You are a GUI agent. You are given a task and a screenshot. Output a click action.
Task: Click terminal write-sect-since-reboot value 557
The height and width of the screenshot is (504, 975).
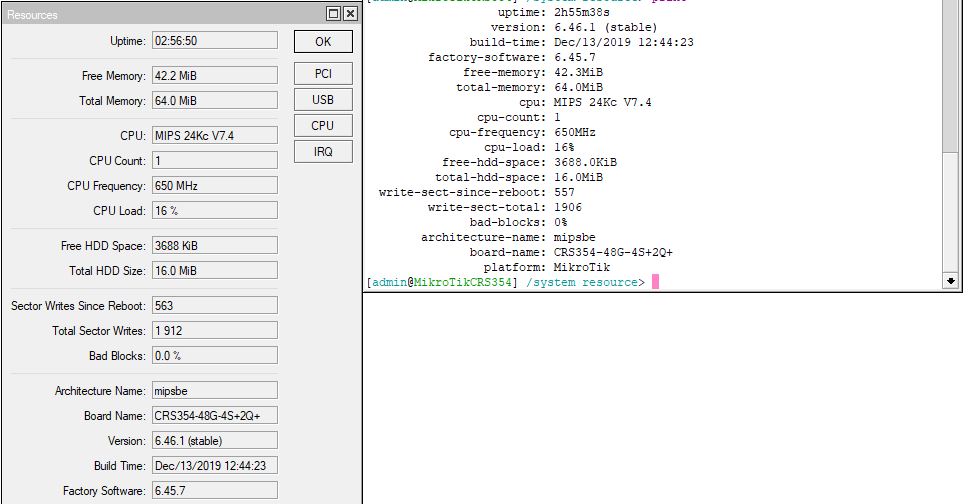pyautogui.click(x=564, y=192)
